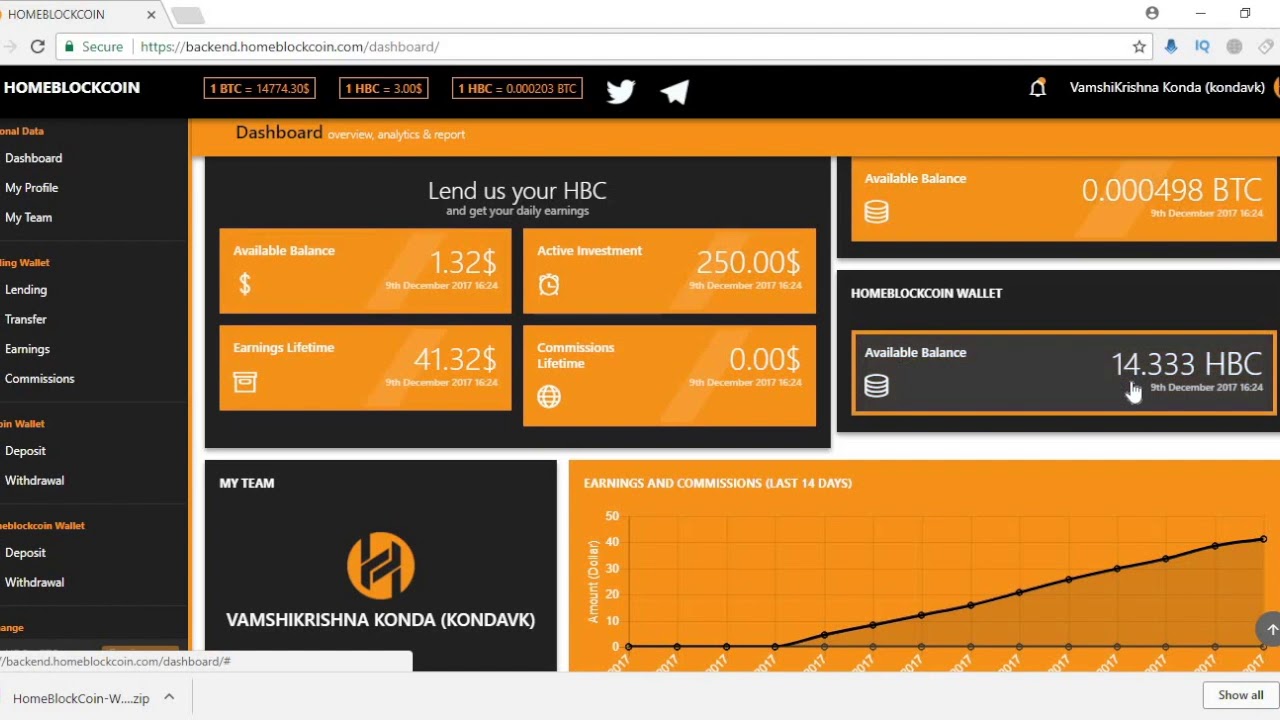Open Commissions in the sidebar
Viewport: 1280px width, 720px height.
click(x=39, y=379)
